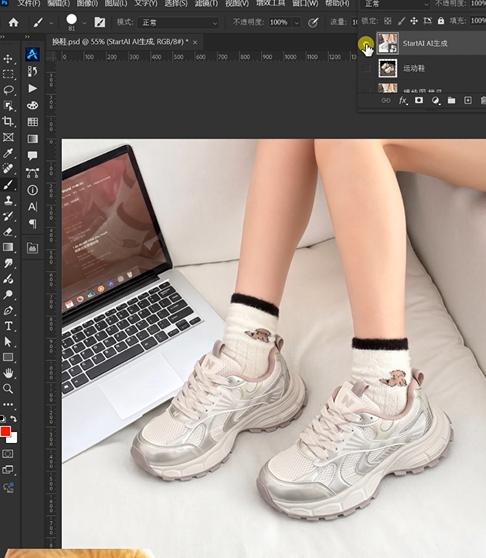Expand the 不透明度 opacity dropdown arrow

pyautogui.click(x=297, y=23)
